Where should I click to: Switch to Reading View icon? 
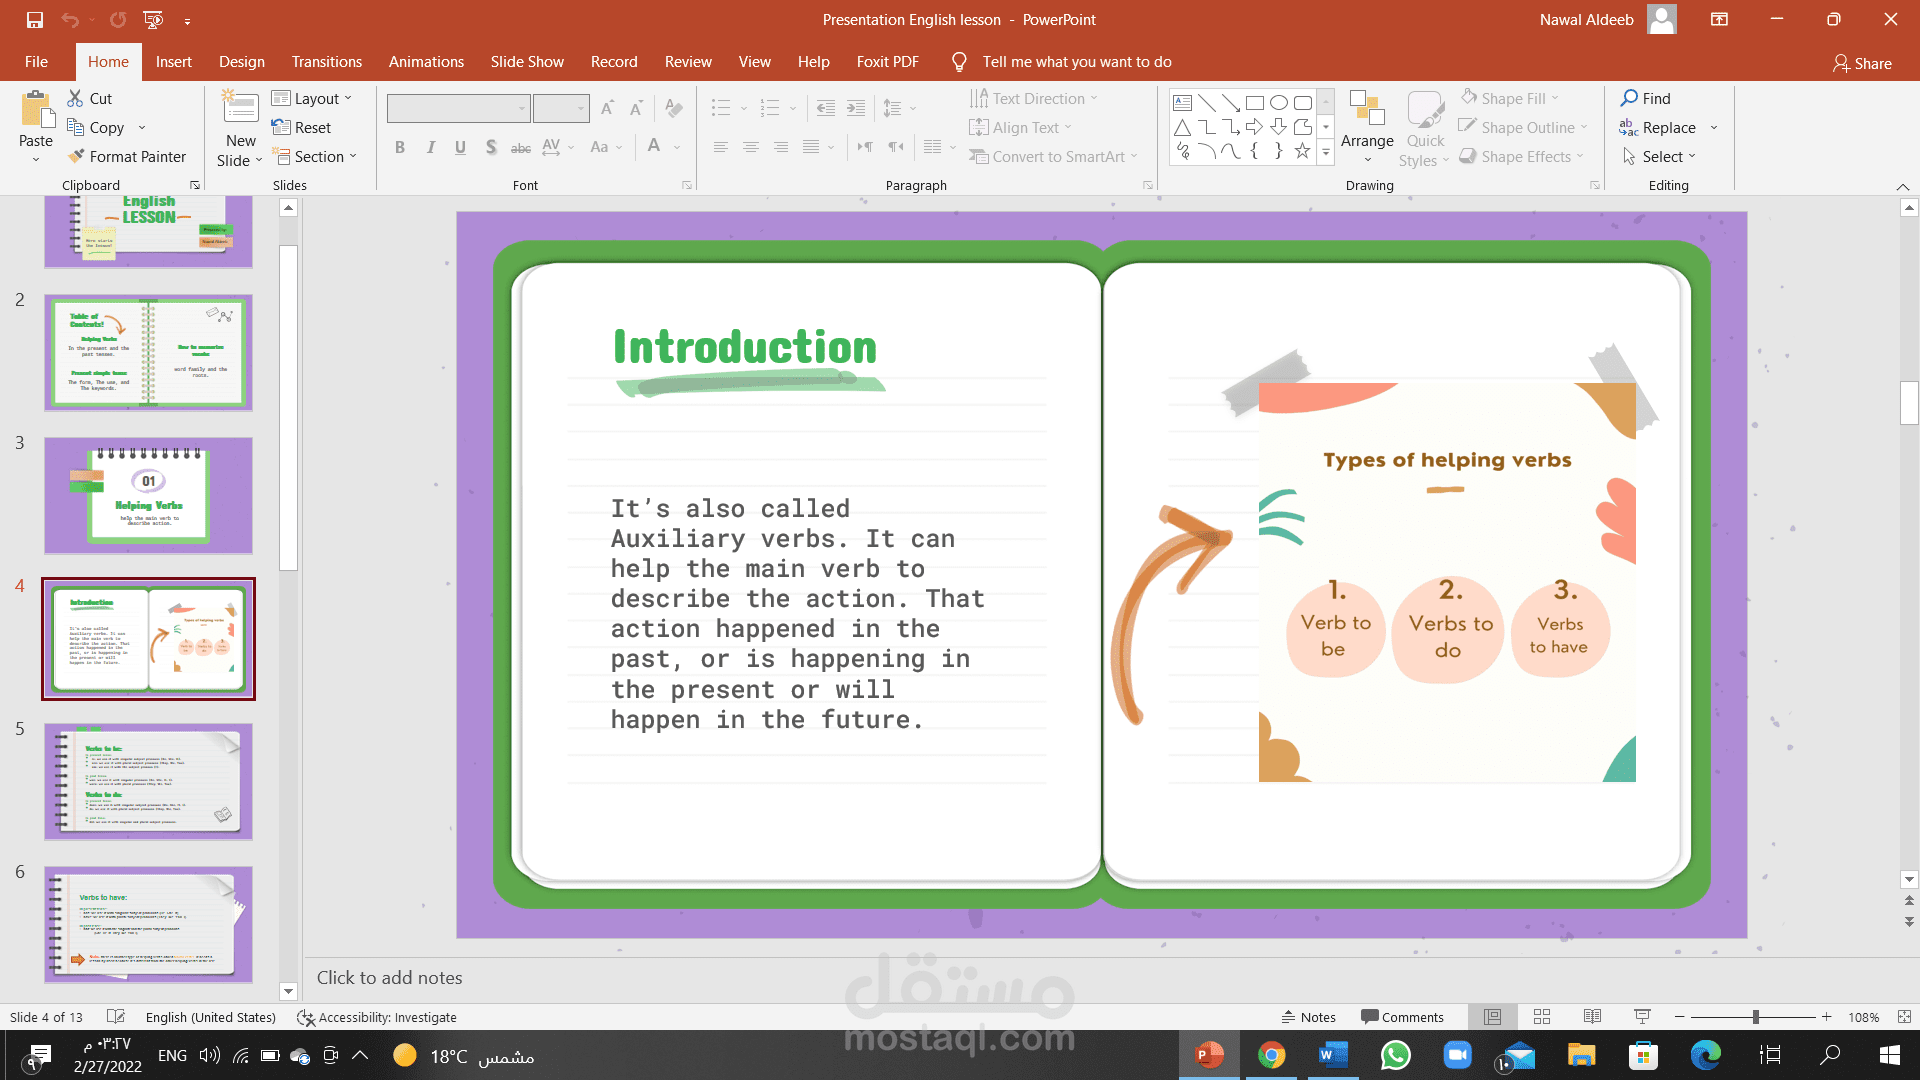point(1592,1017)
